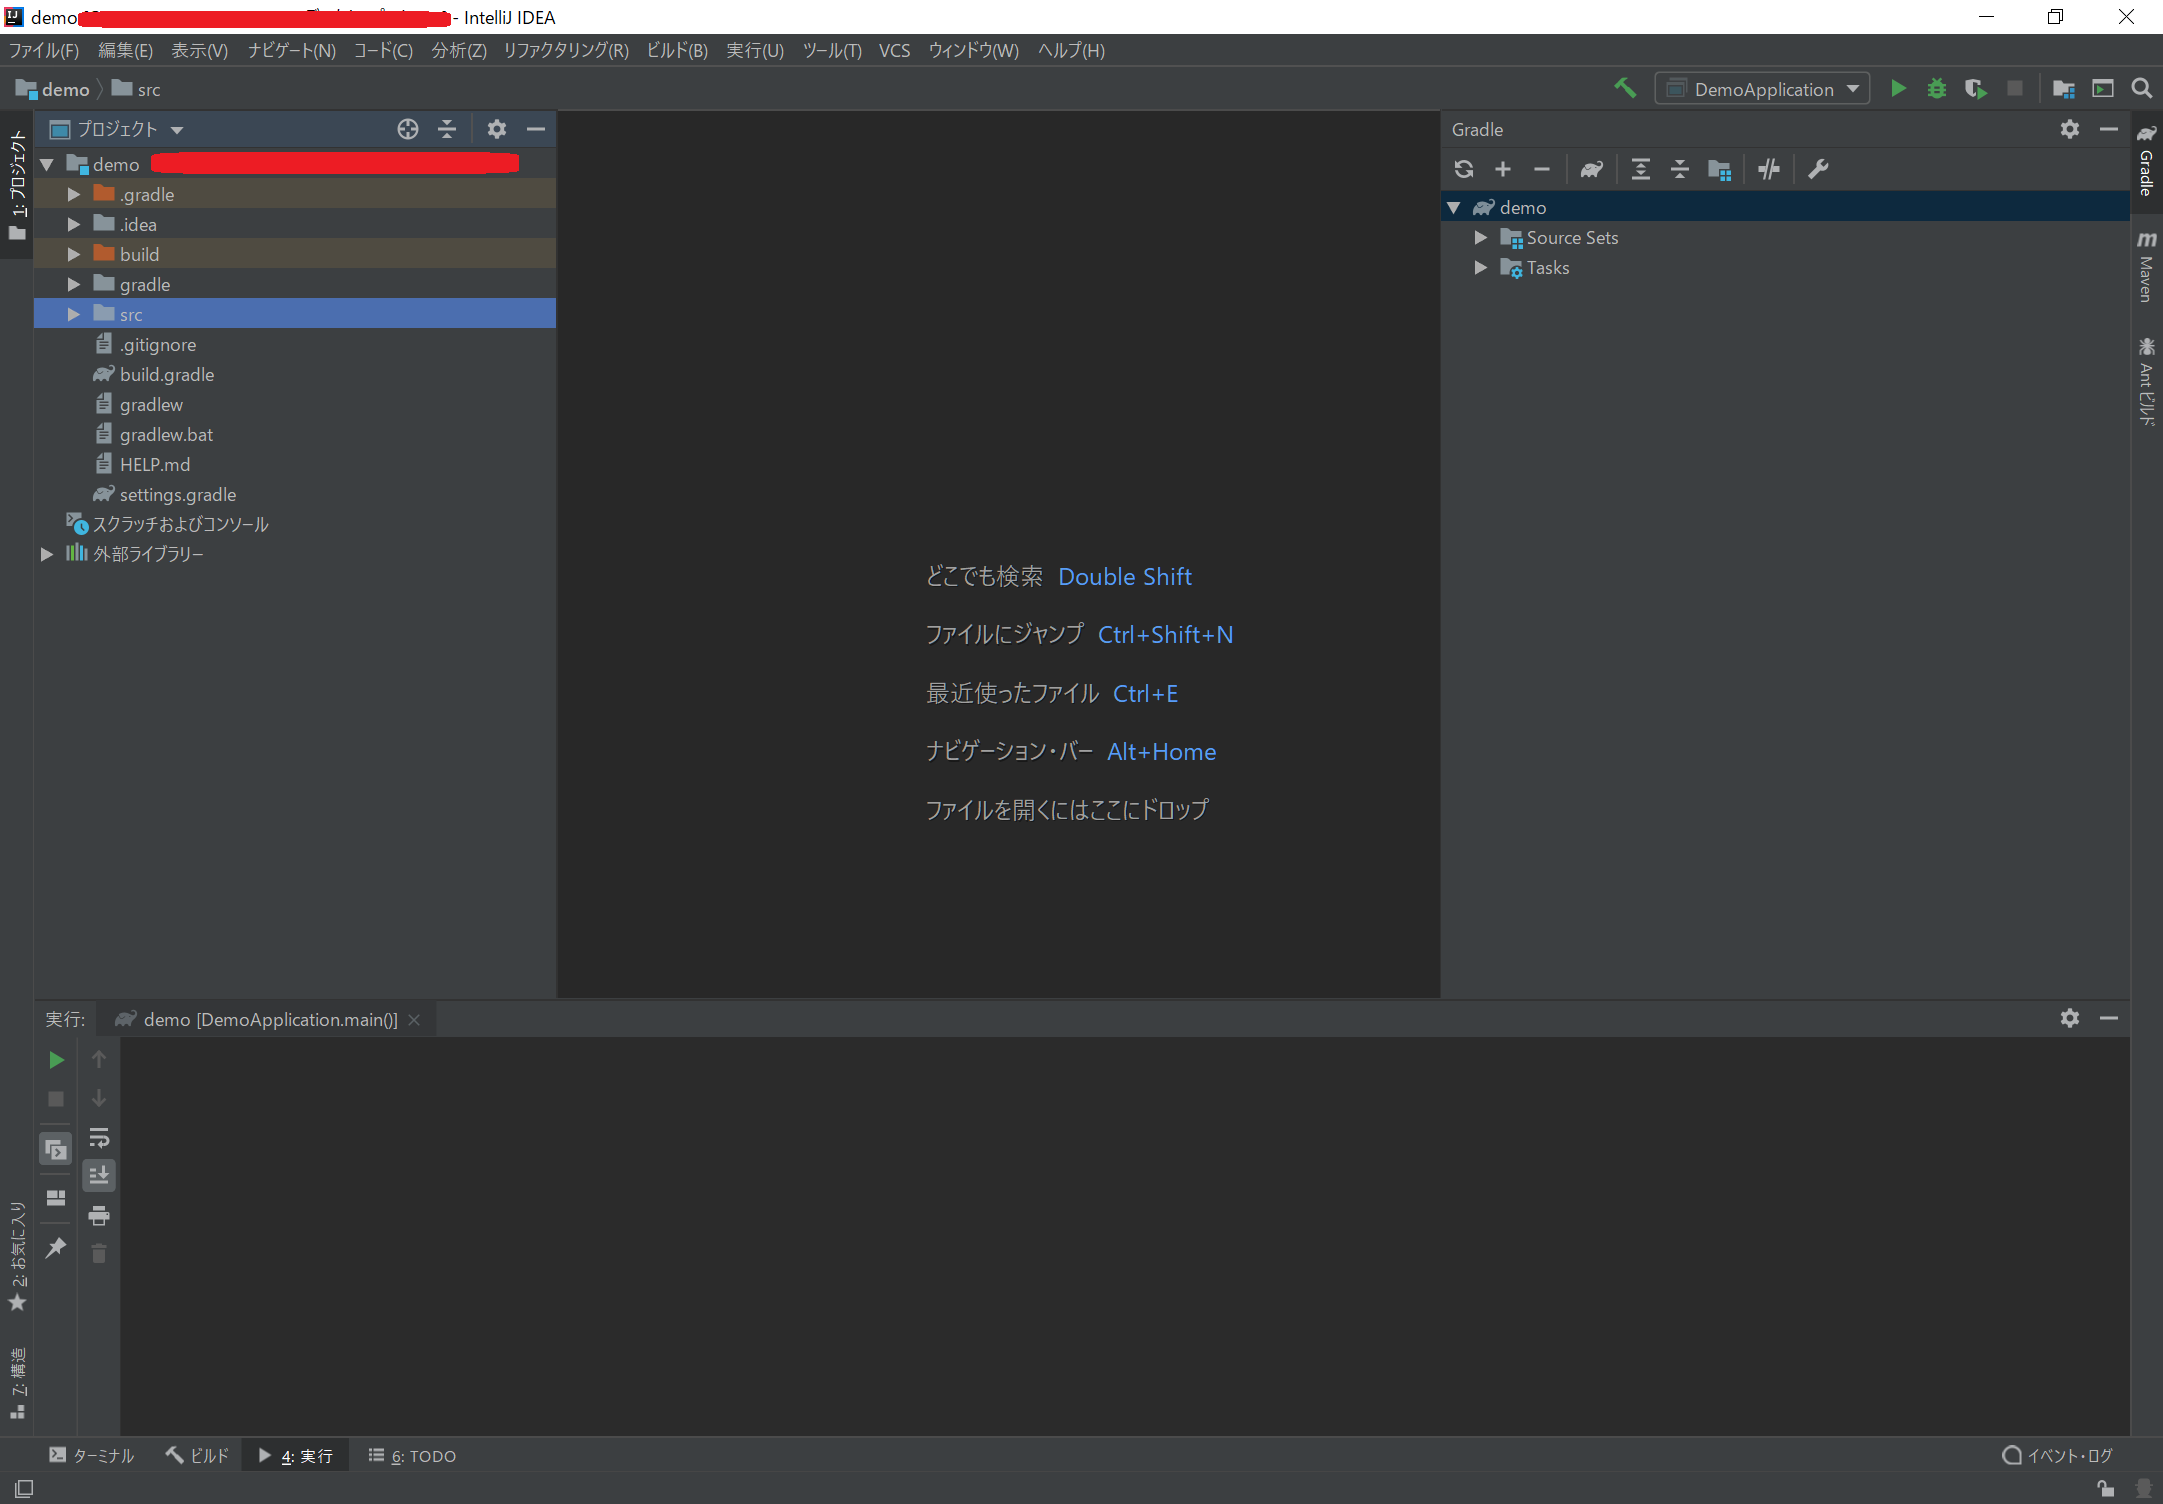
Task: Toggle the structure (構造) side tab
Action: tap(17, 1383)
